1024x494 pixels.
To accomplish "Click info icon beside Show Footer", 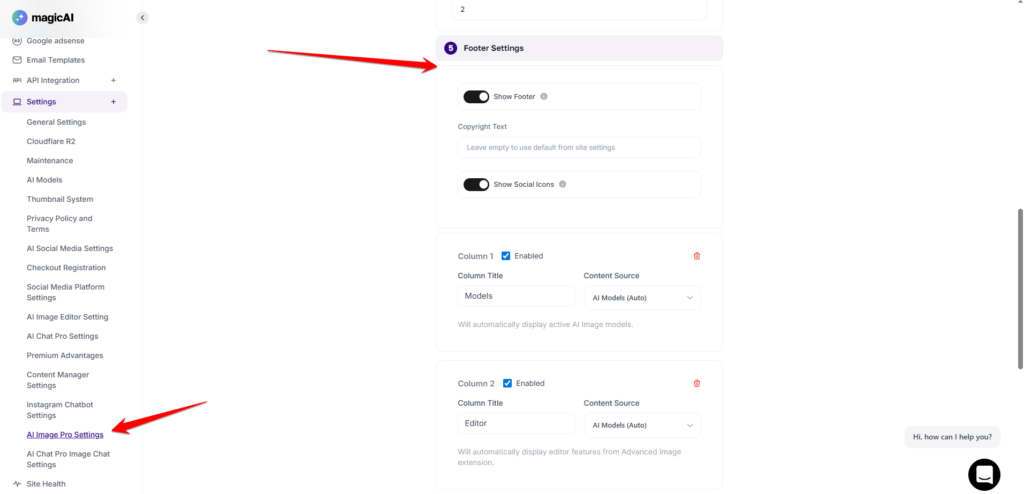I will 544,97.
